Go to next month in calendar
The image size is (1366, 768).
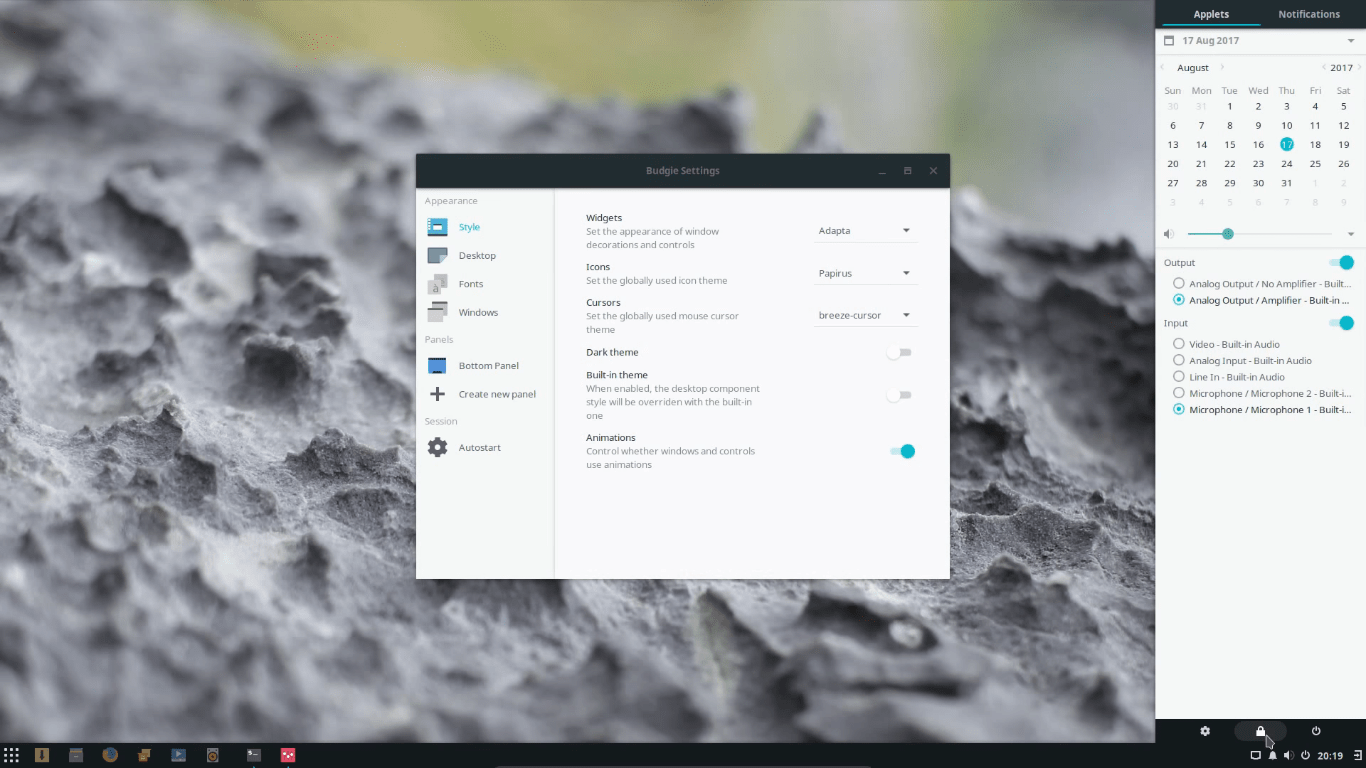[1222, 68]
